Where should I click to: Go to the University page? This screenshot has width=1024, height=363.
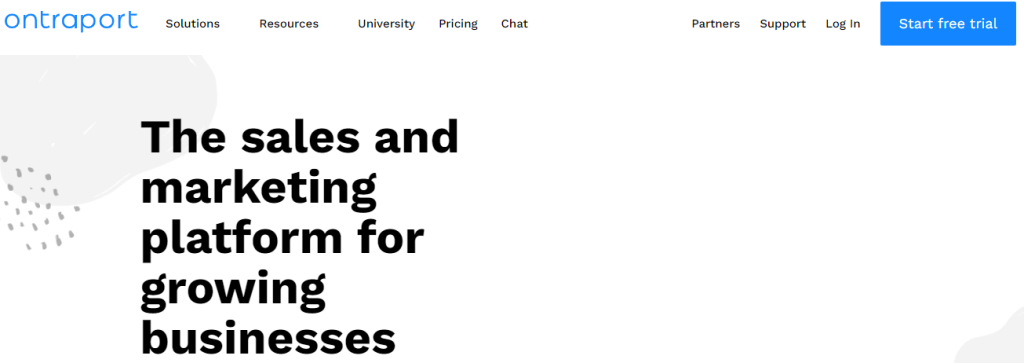point(386,24)
